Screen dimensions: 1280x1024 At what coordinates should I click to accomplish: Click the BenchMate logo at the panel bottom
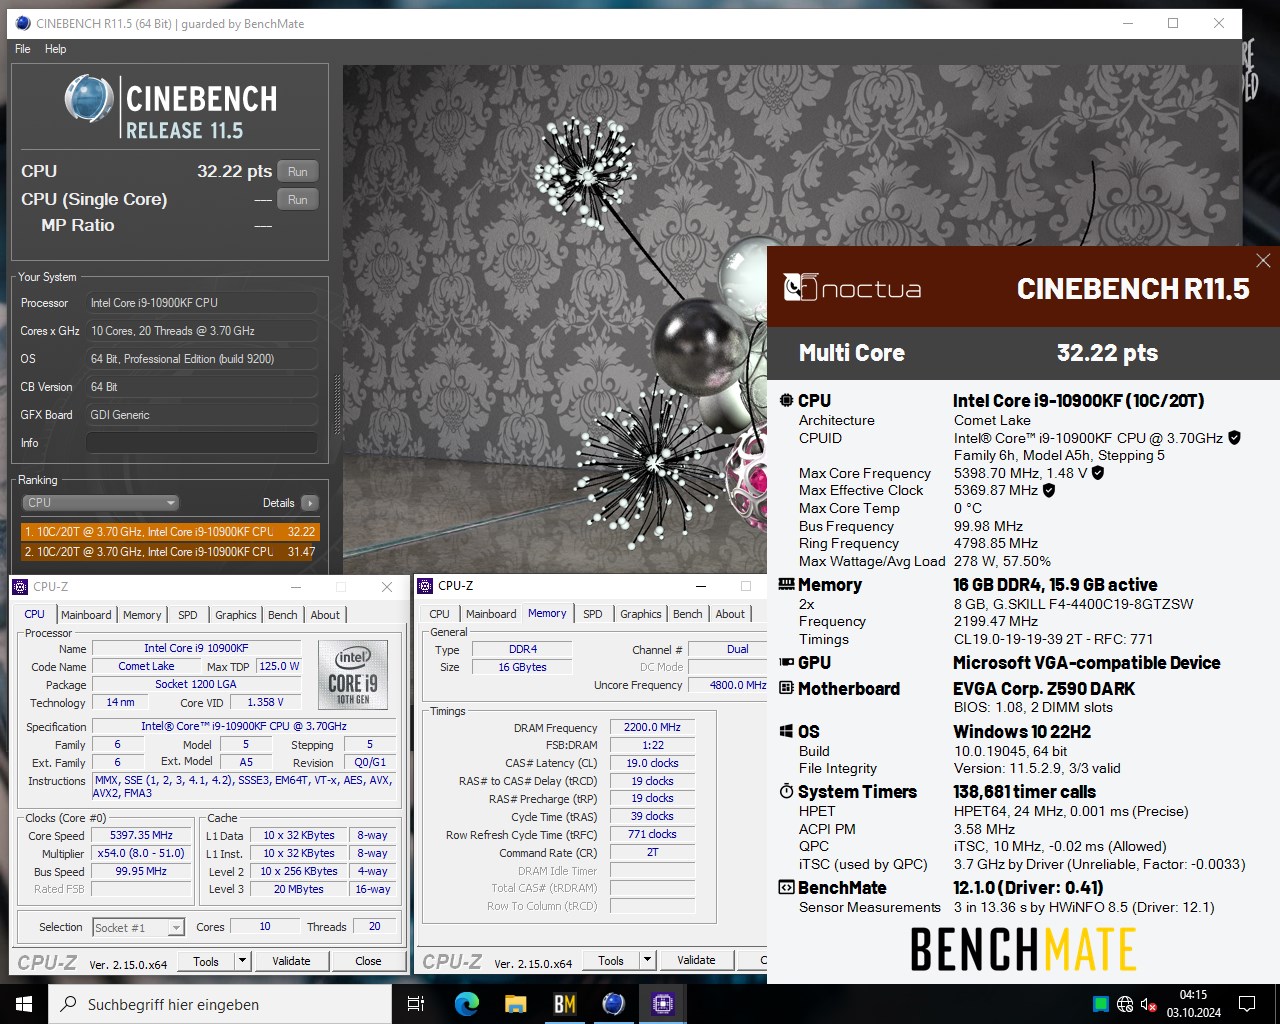[x=1023, y=950]
